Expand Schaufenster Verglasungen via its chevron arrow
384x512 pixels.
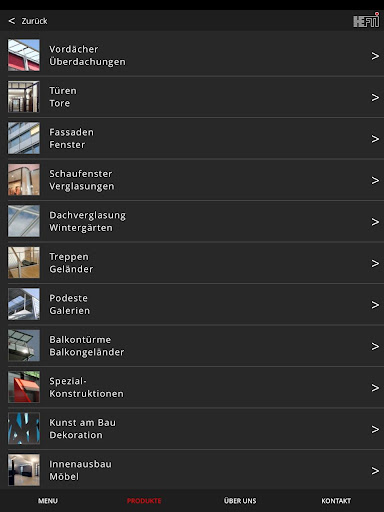[x=375, y=180]
